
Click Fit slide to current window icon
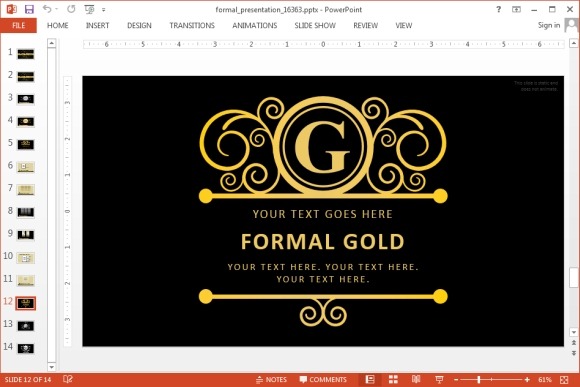564,380
